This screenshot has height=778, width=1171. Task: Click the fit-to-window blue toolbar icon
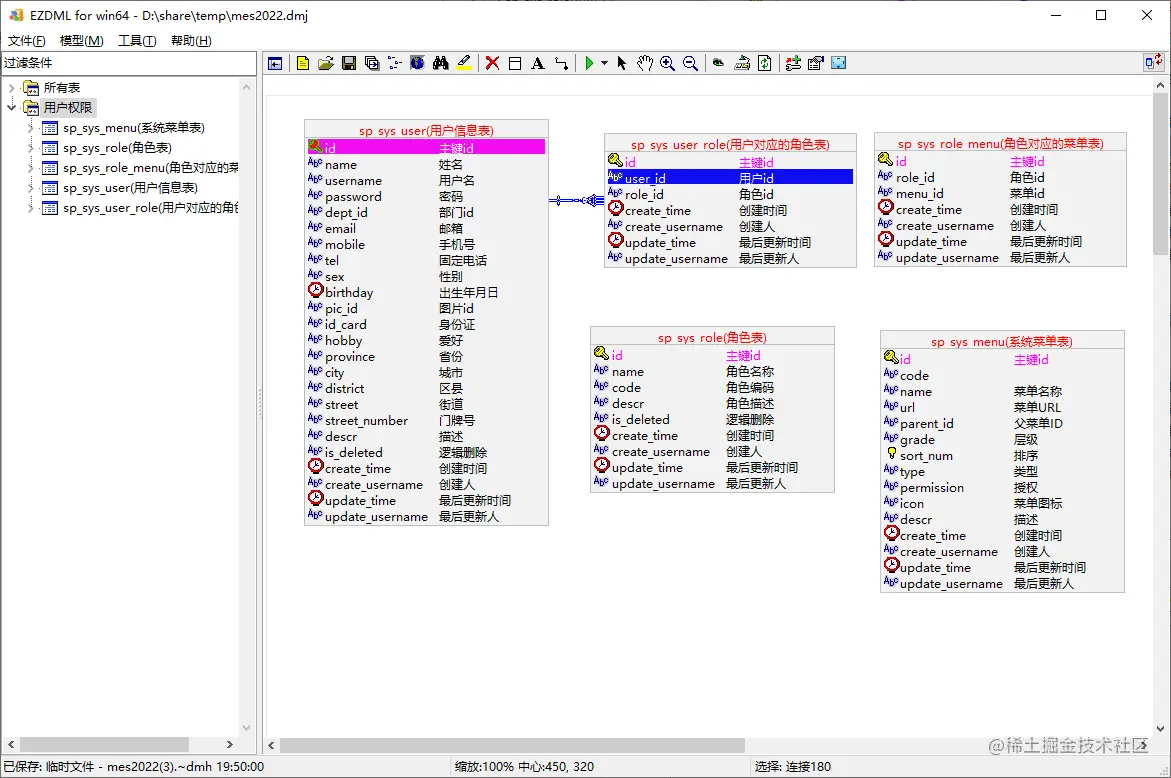tap(839, 63)
